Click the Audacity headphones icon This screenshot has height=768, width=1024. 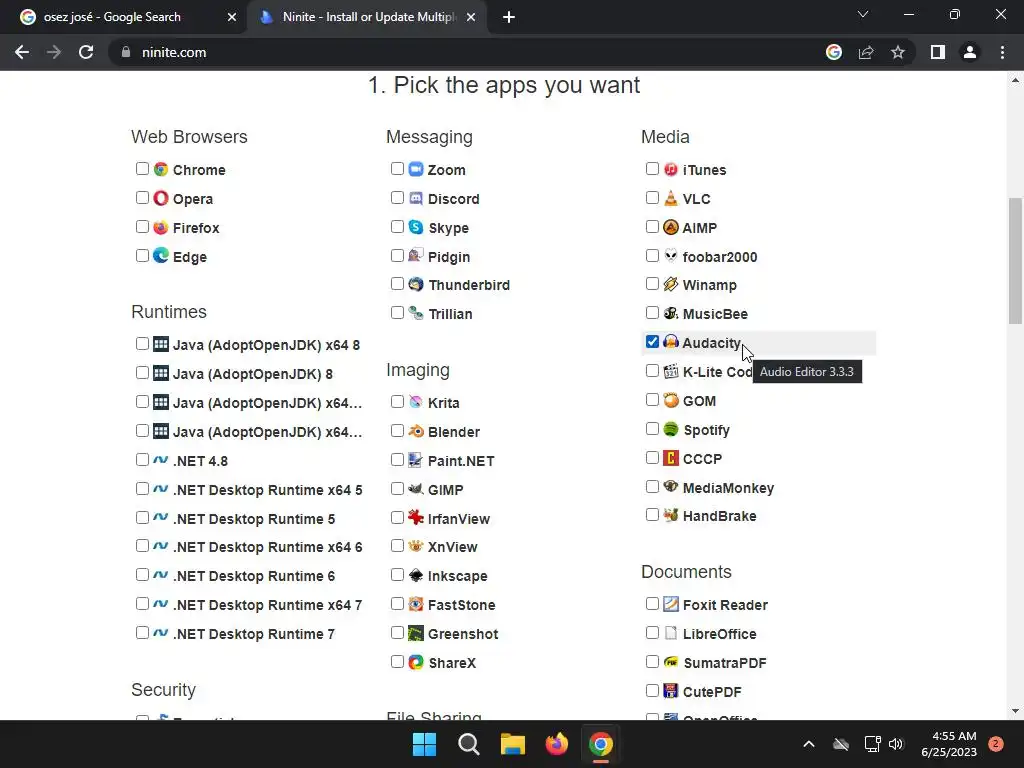(x=671, y=342)
